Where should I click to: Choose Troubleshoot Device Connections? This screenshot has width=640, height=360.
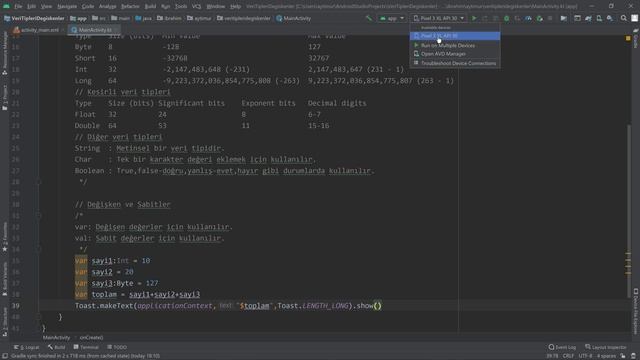point(455,63)
